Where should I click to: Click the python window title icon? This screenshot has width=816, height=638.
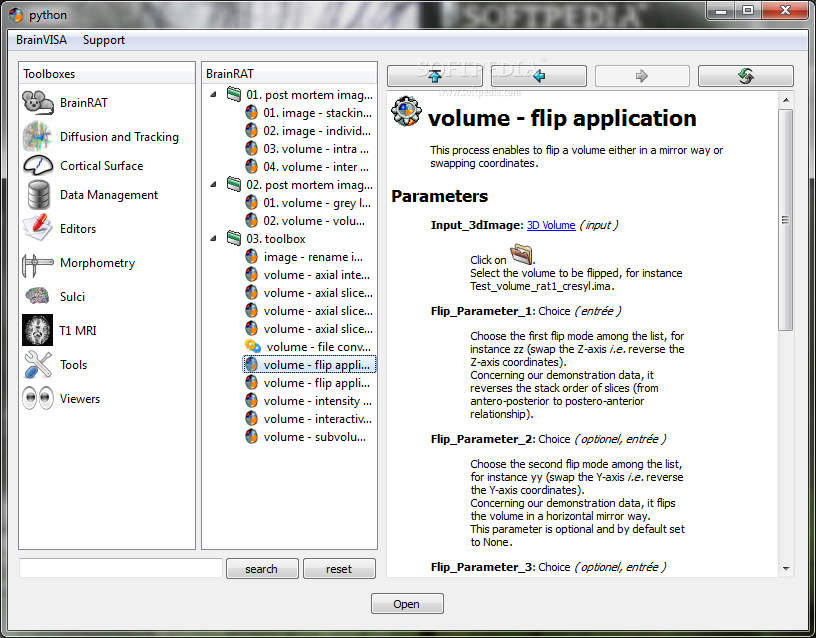(x=16, y=15)
